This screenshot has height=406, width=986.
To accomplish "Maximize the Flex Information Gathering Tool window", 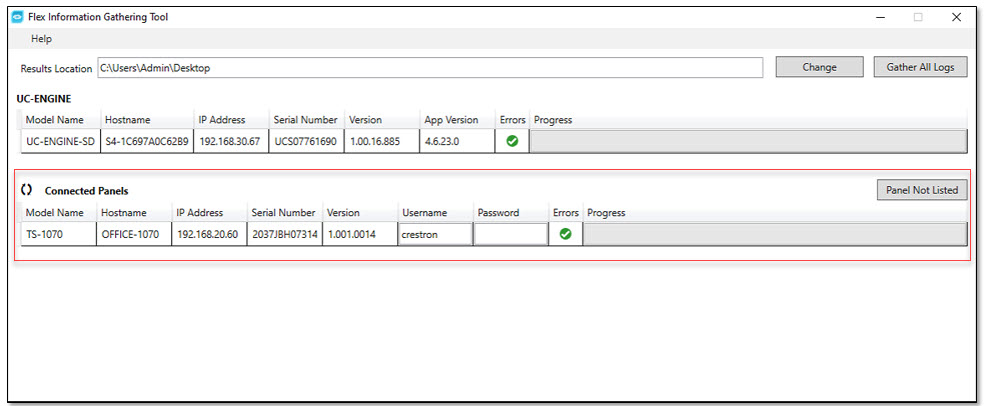I will click(x=917, y=17).
